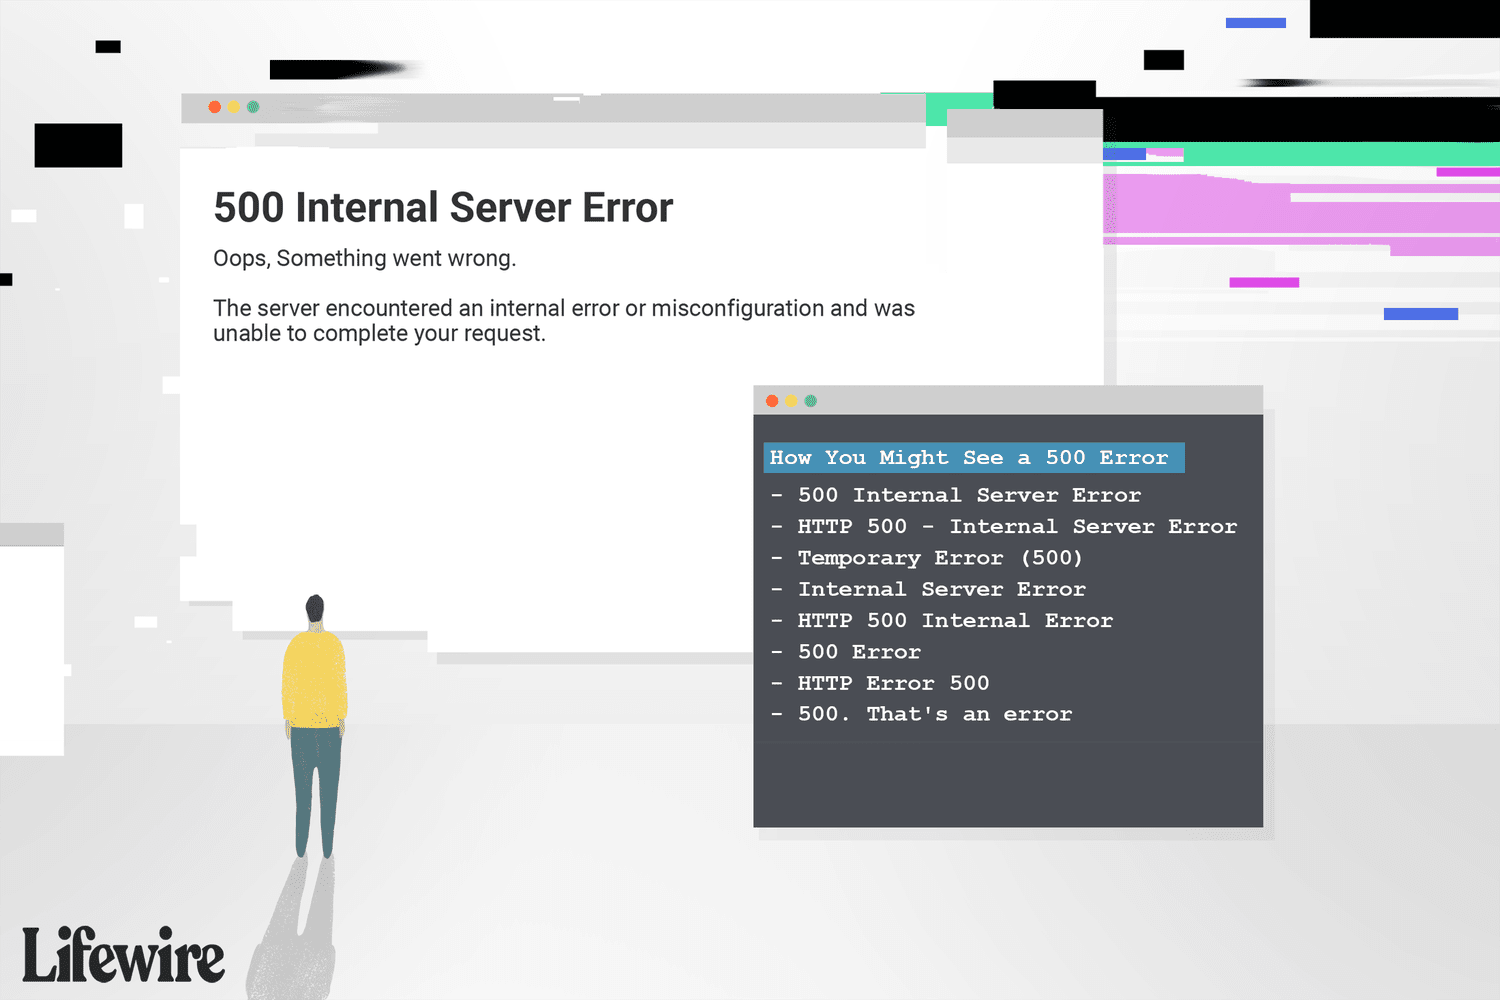Viewport: 1500px width, 1000px height.
Task: Select the 'HTTP 500 Internal Error' line
Action: [x=942, y=620]
